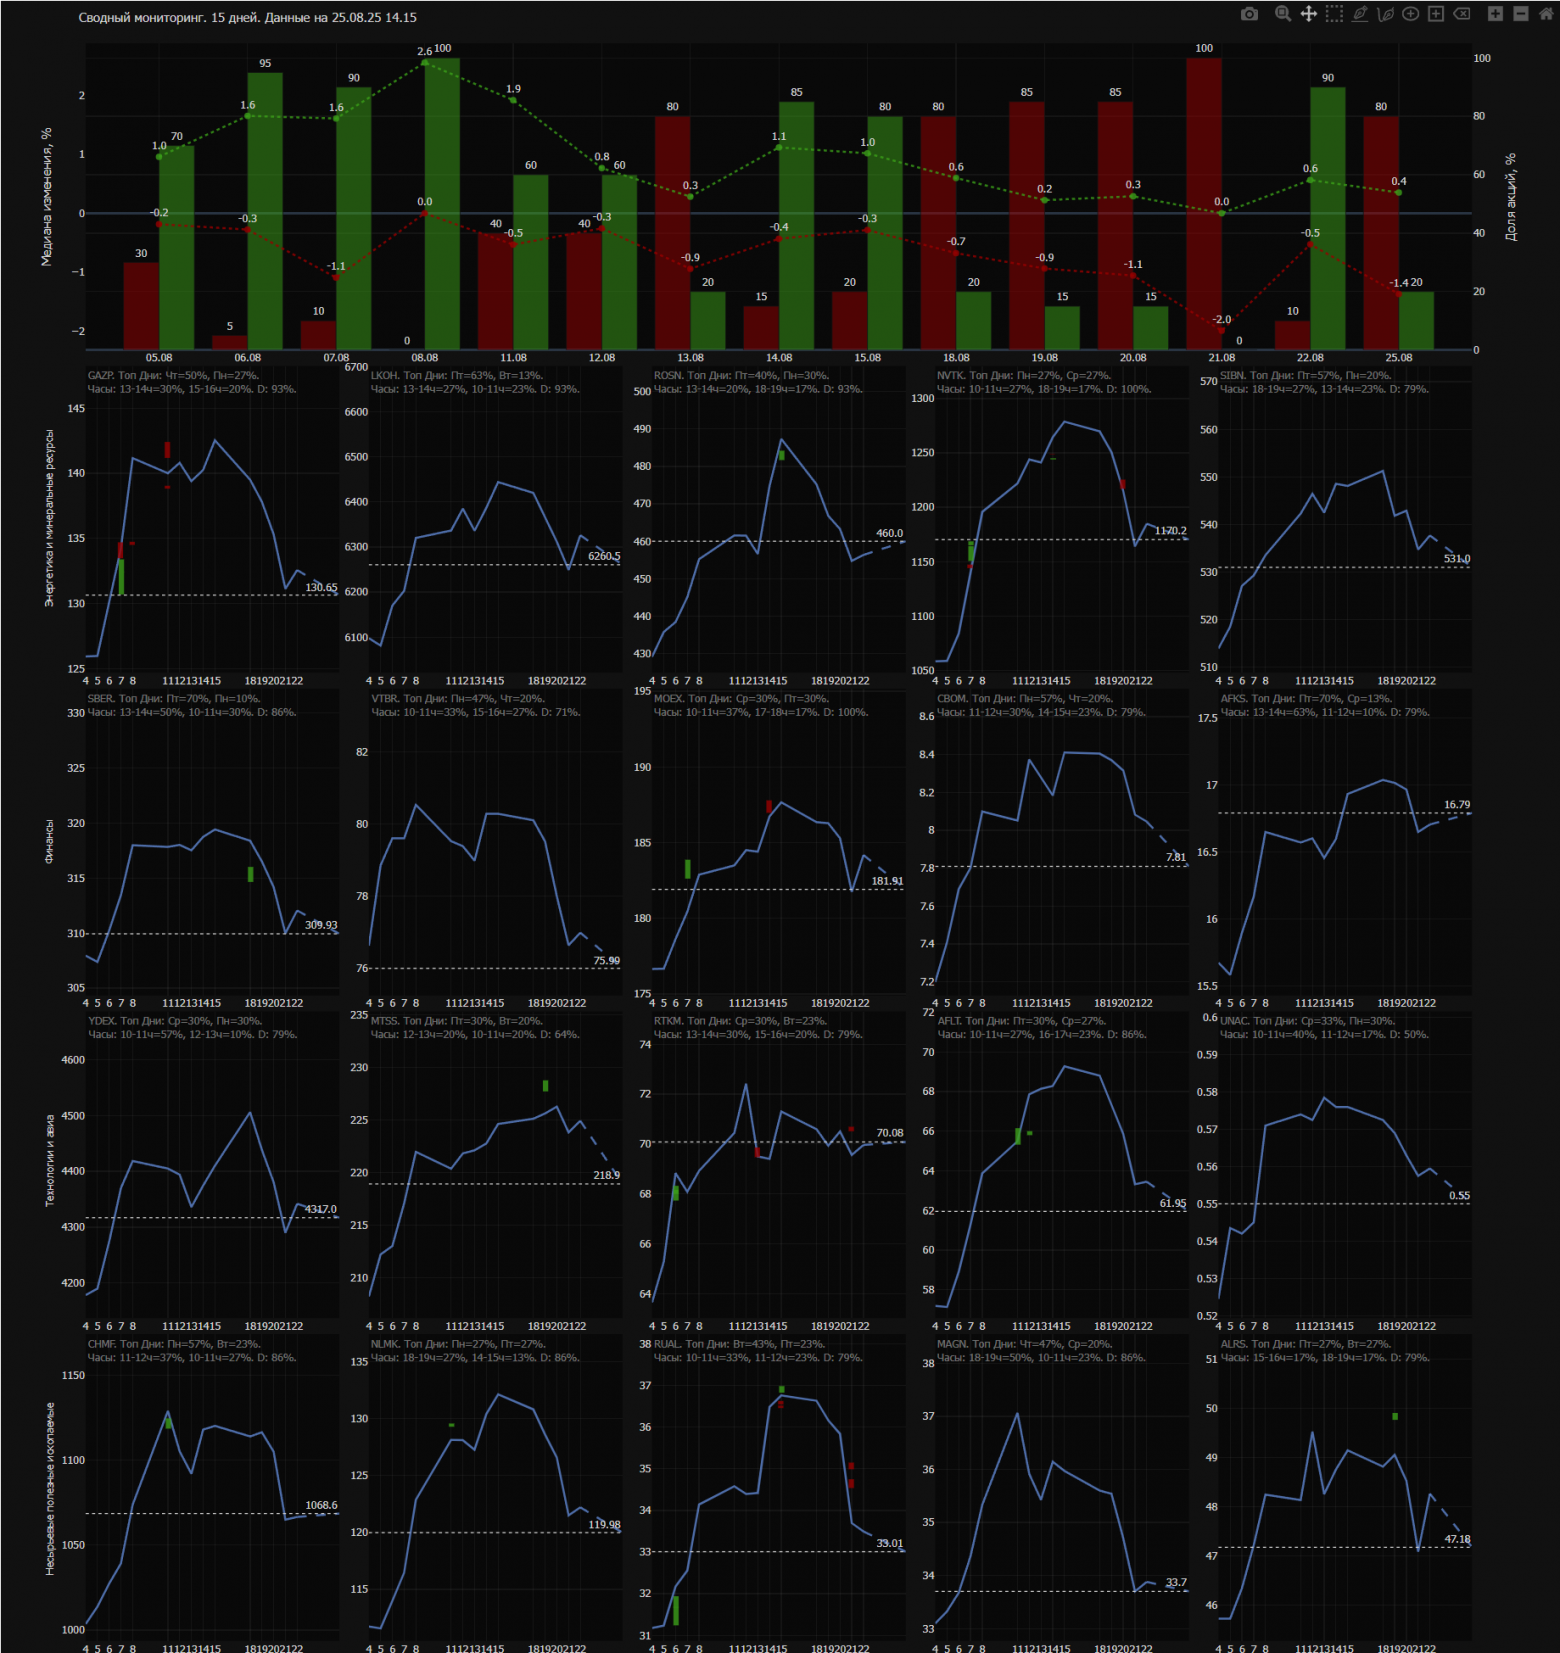Screen dimensions: 1560x1653
Task: Select the 75.99 last-price label on VTBR
Action: [x=607, y=961]
